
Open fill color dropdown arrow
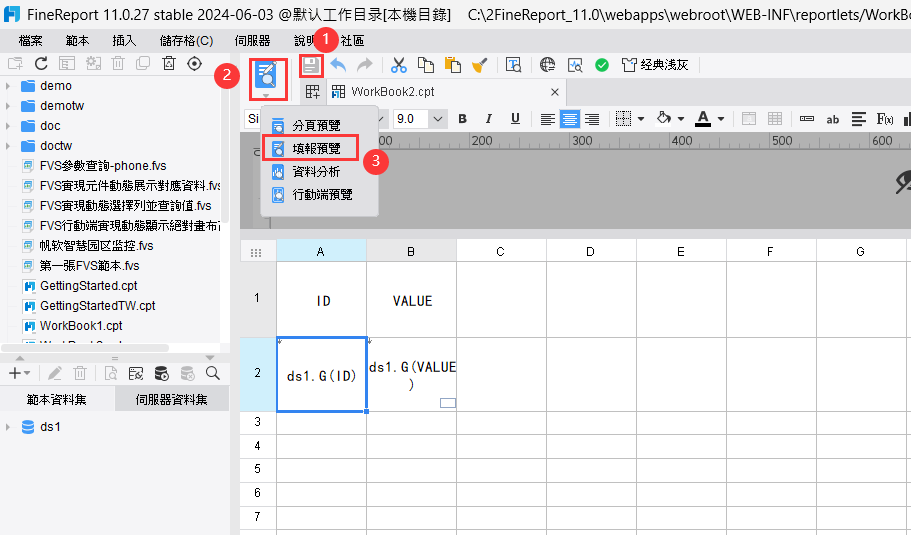coord(680,119)
